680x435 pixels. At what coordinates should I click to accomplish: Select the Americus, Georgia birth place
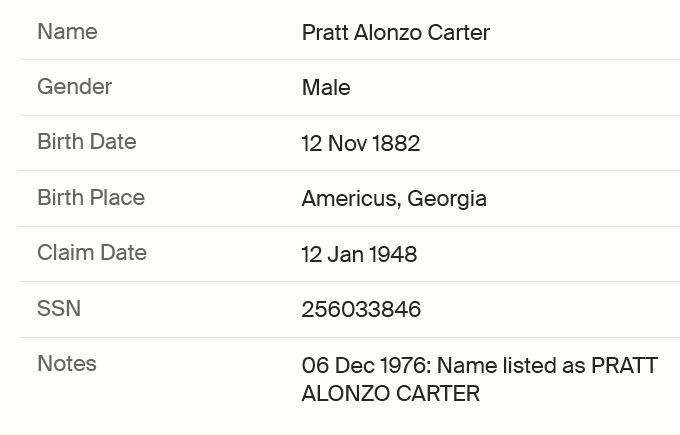tap(394, 199)
